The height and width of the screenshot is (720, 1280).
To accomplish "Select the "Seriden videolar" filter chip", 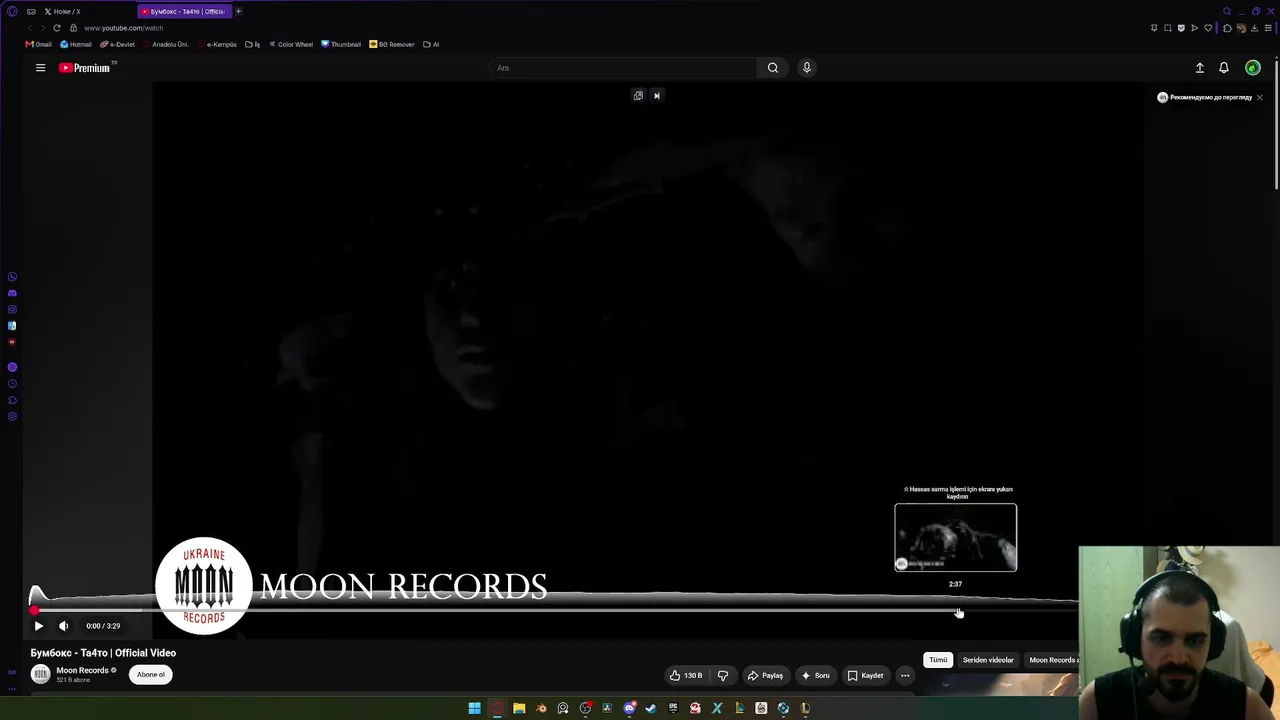I will click(988, 660).
